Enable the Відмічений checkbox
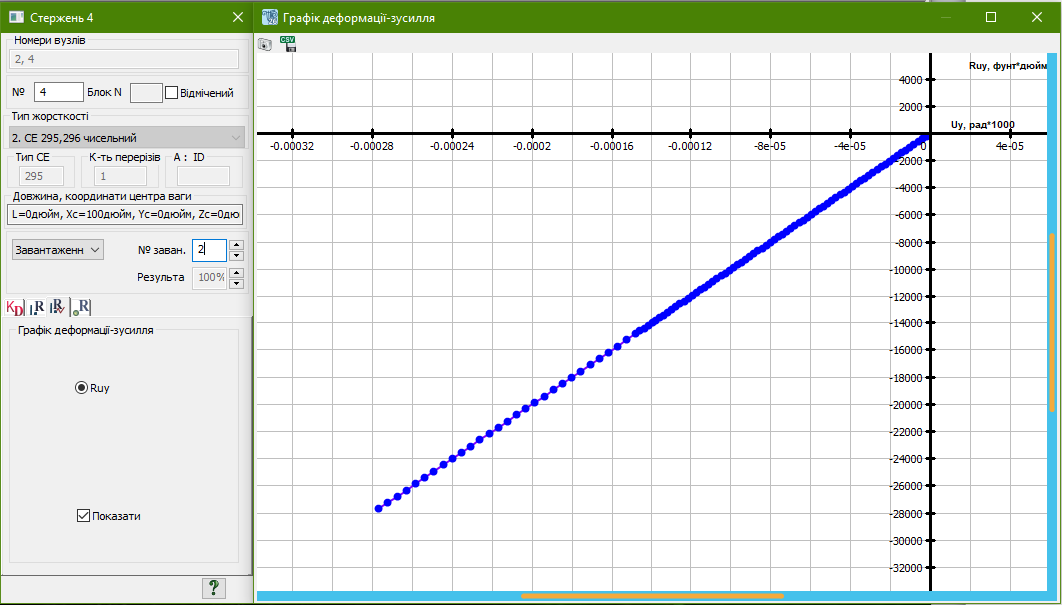Screen dimensions: 1062x605 172,93
